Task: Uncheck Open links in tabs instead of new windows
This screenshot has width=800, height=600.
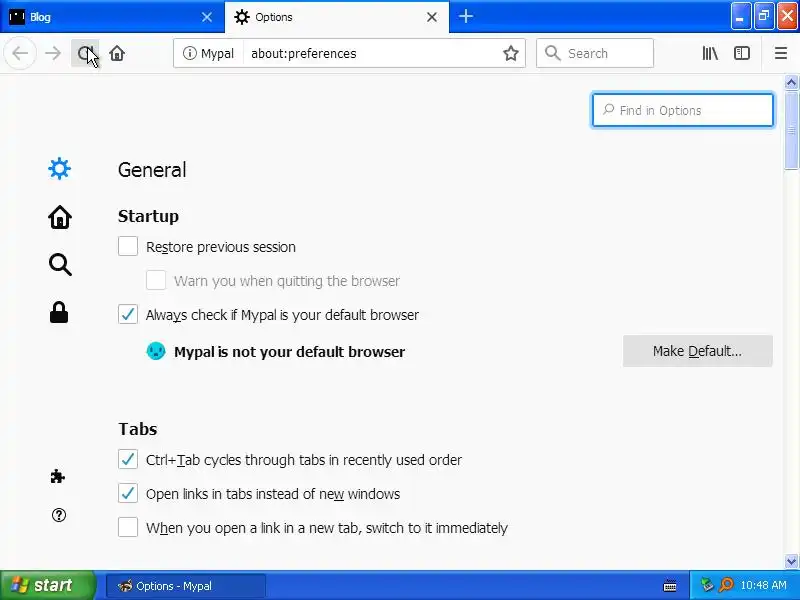Action: click(128, 493)
